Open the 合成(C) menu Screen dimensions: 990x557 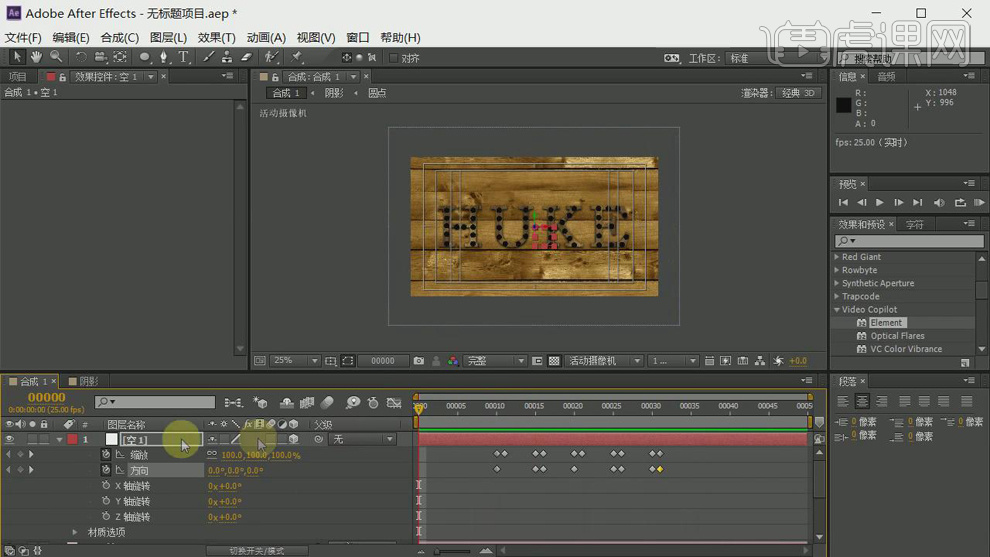coord(119,37)
